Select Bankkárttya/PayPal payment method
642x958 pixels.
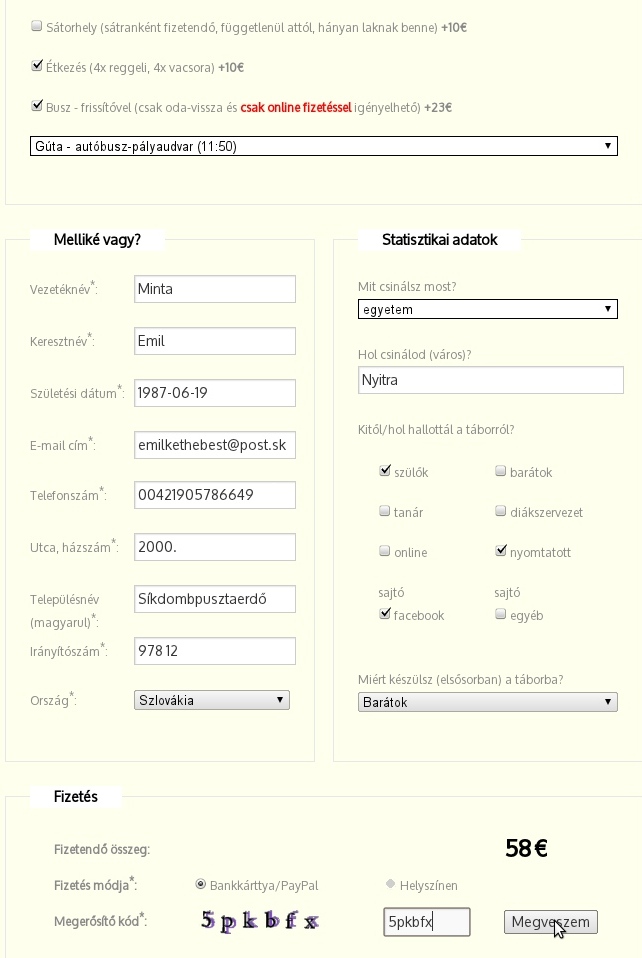pyautogui.click(x=201, y=884)
